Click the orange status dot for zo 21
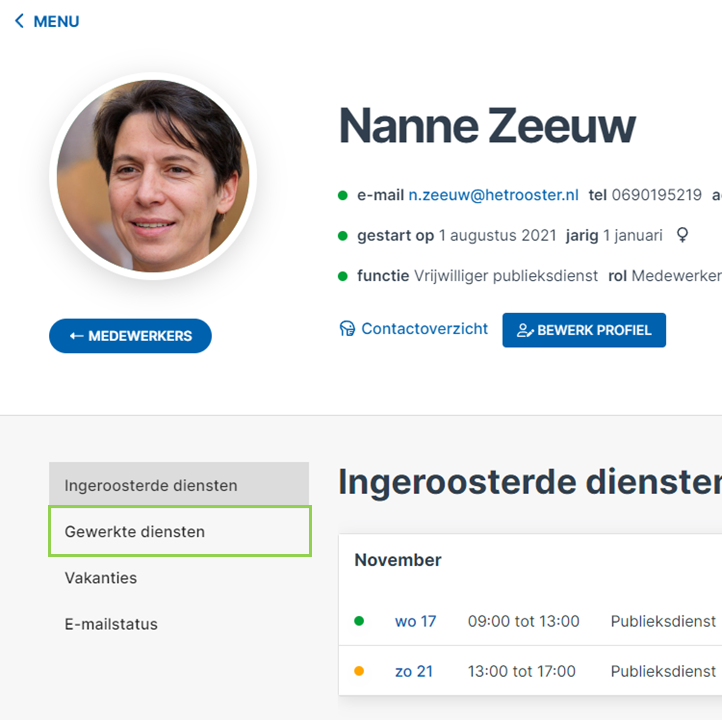This screenshot has width=722, height=720. [359, 671]
